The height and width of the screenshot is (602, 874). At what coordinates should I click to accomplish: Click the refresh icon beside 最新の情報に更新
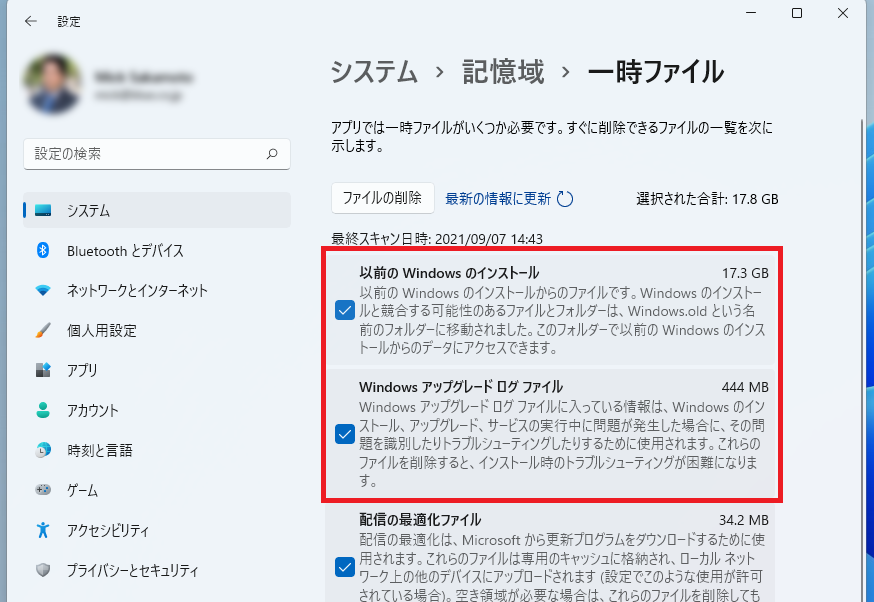pyautogui.click(x=565, y=199)
